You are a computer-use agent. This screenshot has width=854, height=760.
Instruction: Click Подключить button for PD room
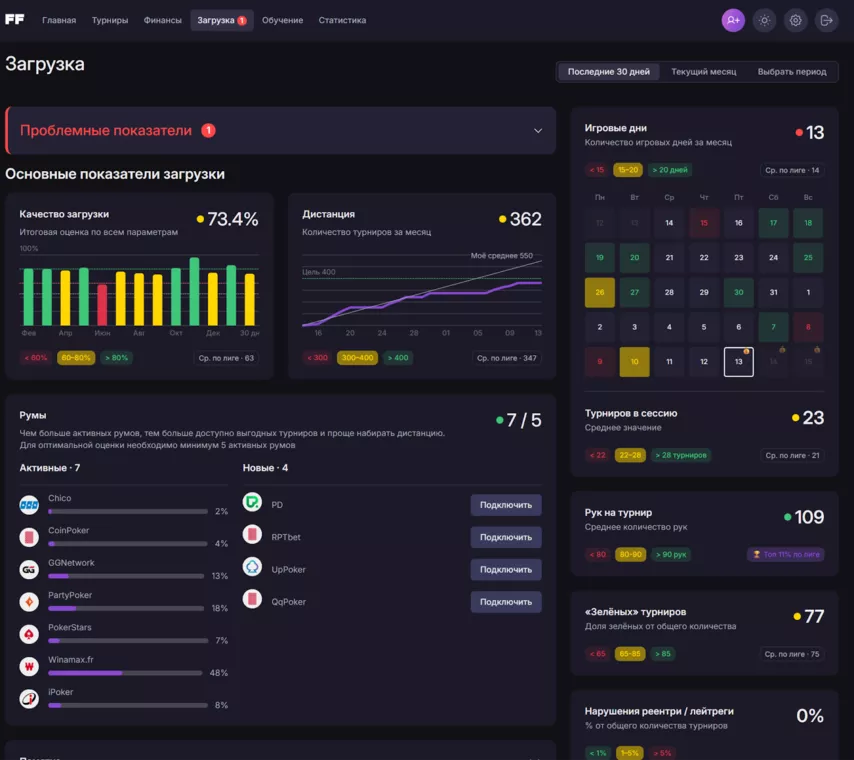tap(506, 505)
